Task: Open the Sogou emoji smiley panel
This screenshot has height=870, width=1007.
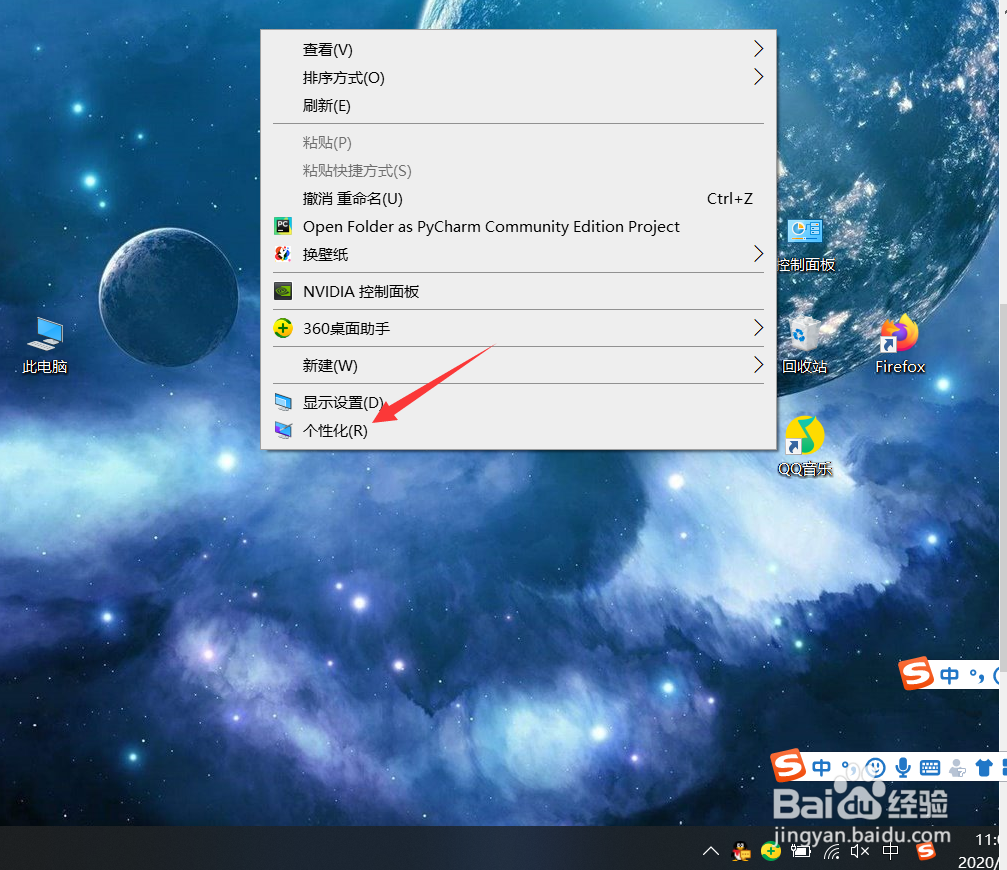Action: click(875, 767)
